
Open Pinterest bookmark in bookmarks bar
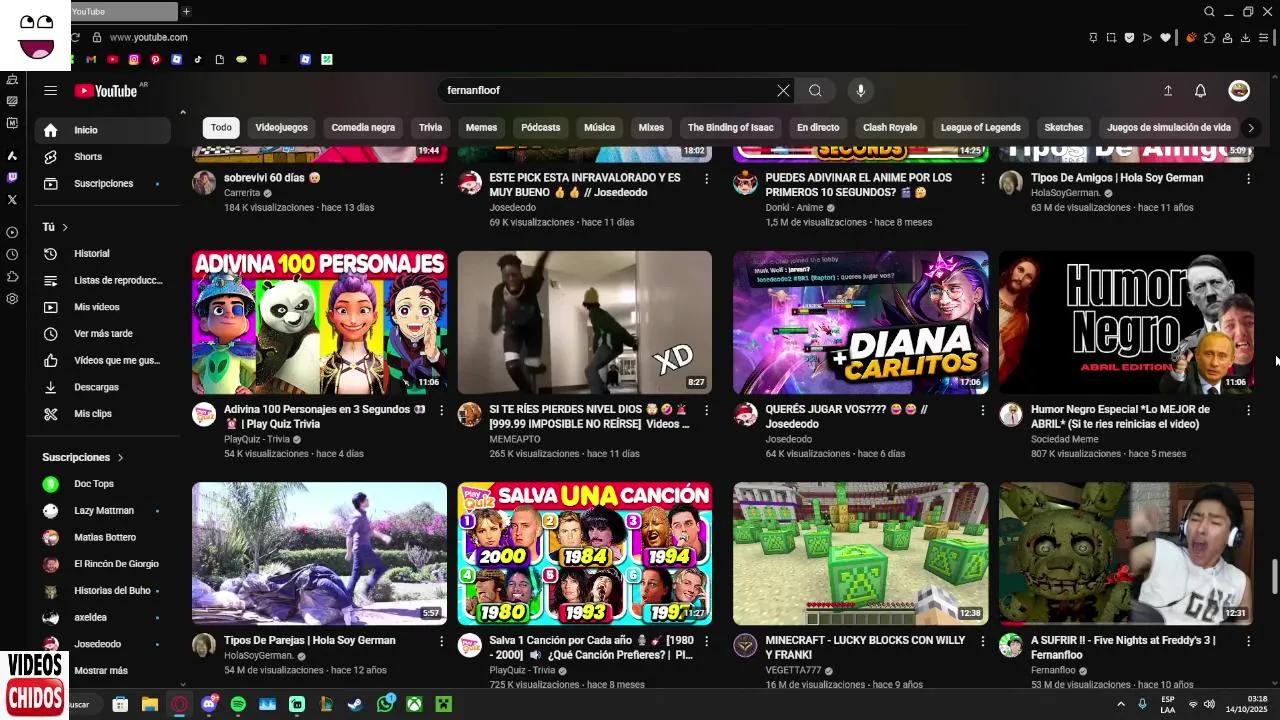click(155, 59)
